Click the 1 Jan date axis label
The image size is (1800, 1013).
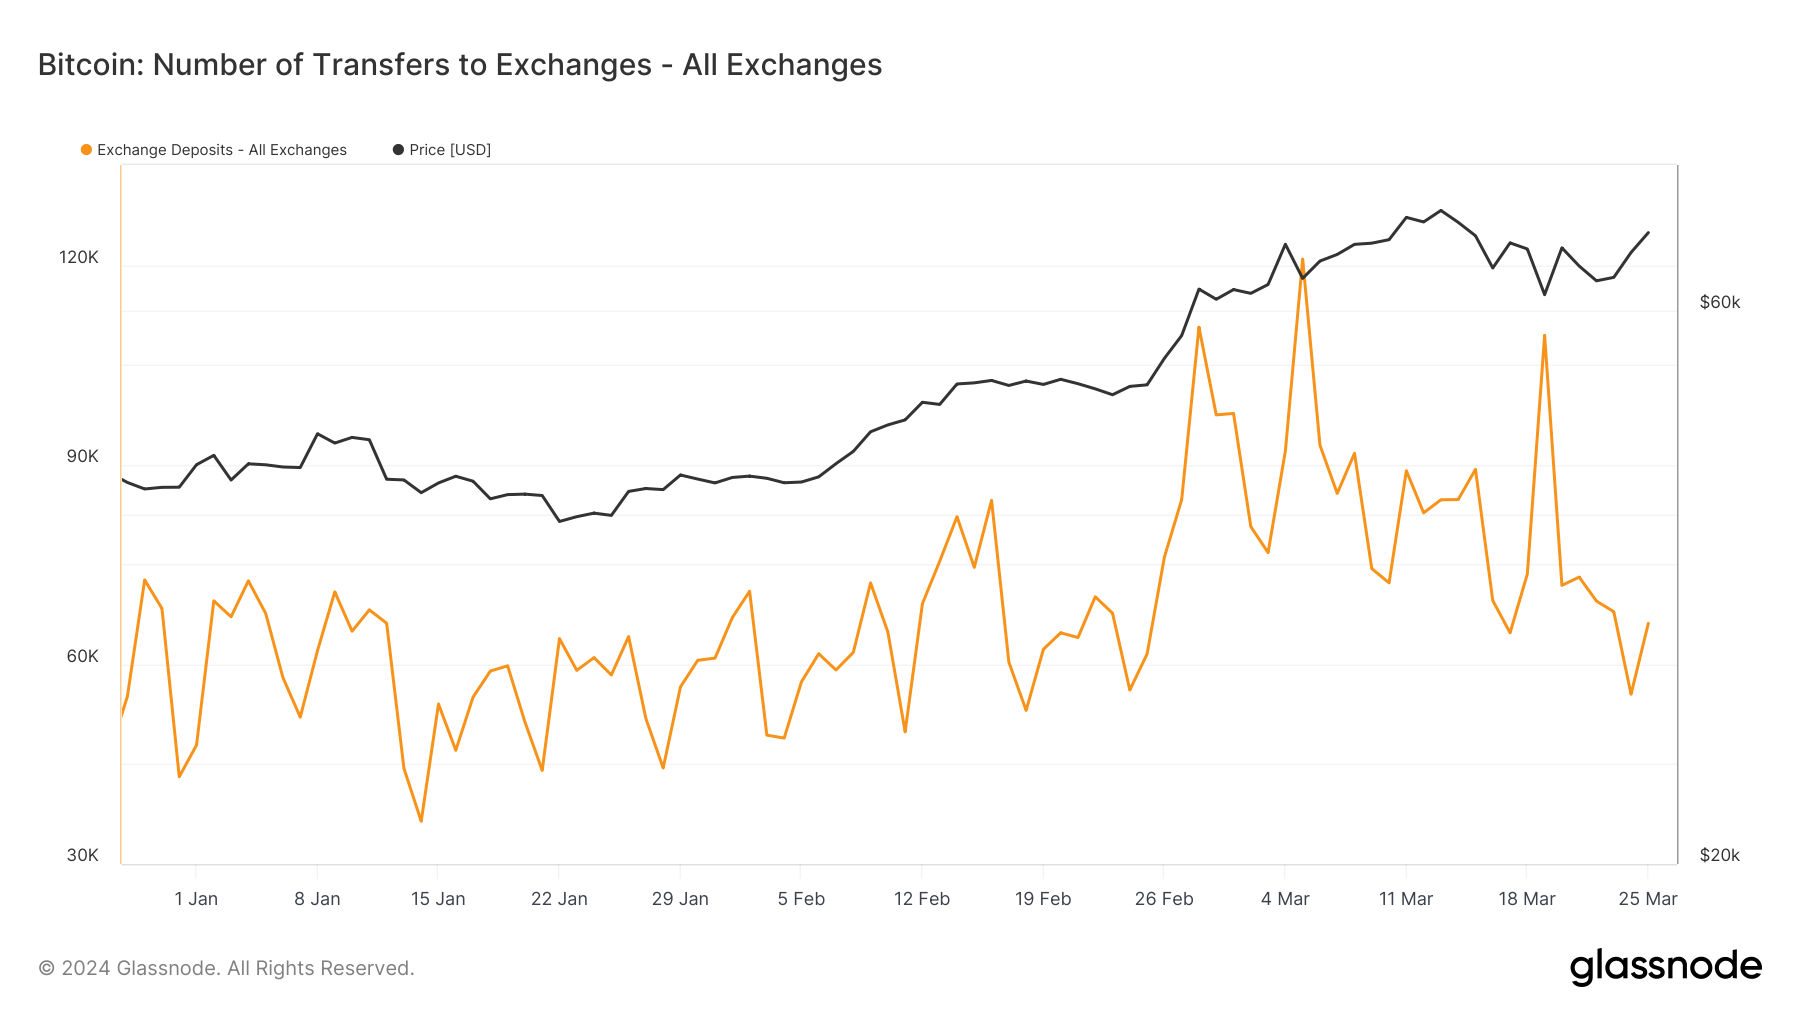196,899
